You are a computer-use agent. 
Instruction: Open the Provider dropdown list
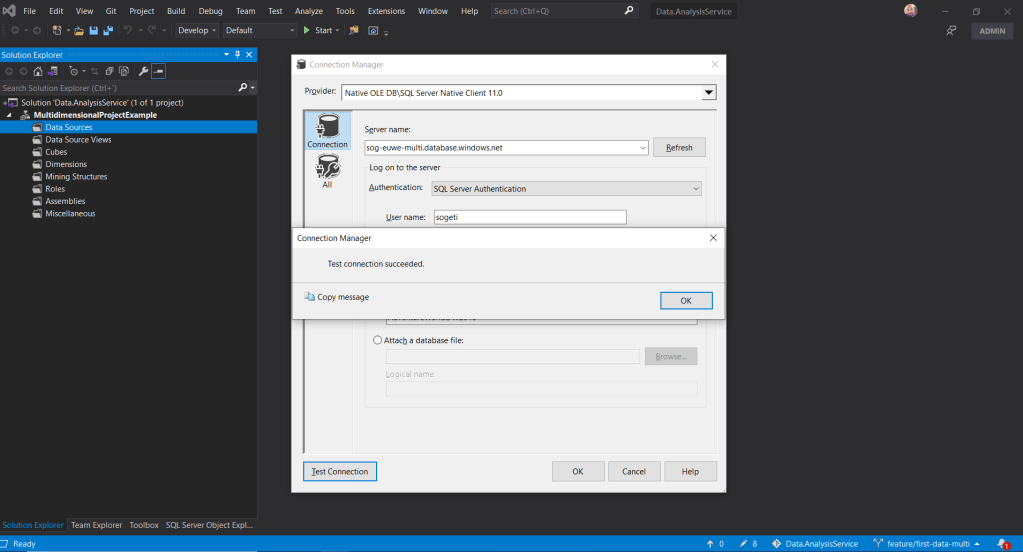709,92
